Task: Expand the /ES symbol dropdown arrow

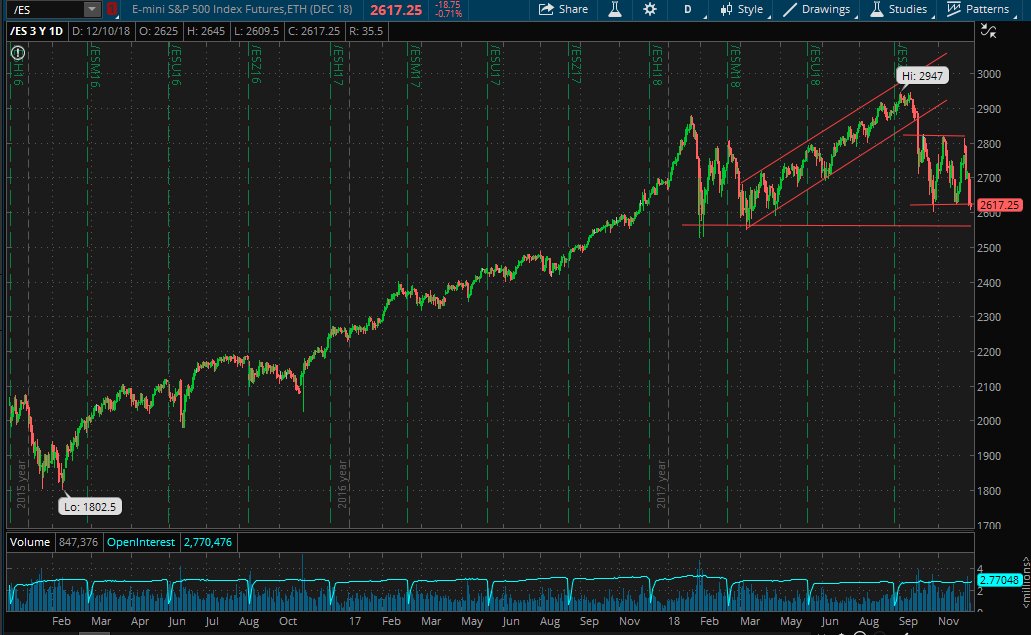Action: pyautogui.click(x=91, y=9)
